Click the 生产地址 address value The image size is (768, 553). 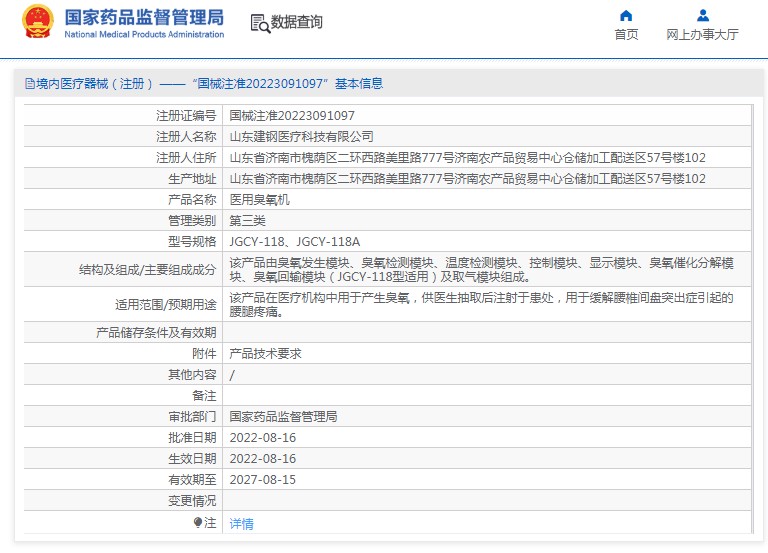(467, 179)
